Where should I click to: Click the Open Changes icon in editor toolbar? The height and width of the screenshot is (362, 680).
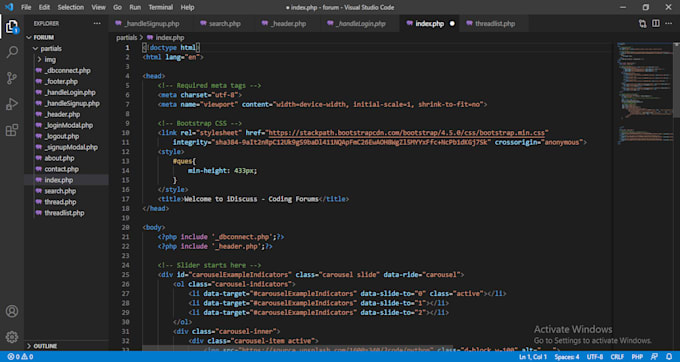pos(643,23)
